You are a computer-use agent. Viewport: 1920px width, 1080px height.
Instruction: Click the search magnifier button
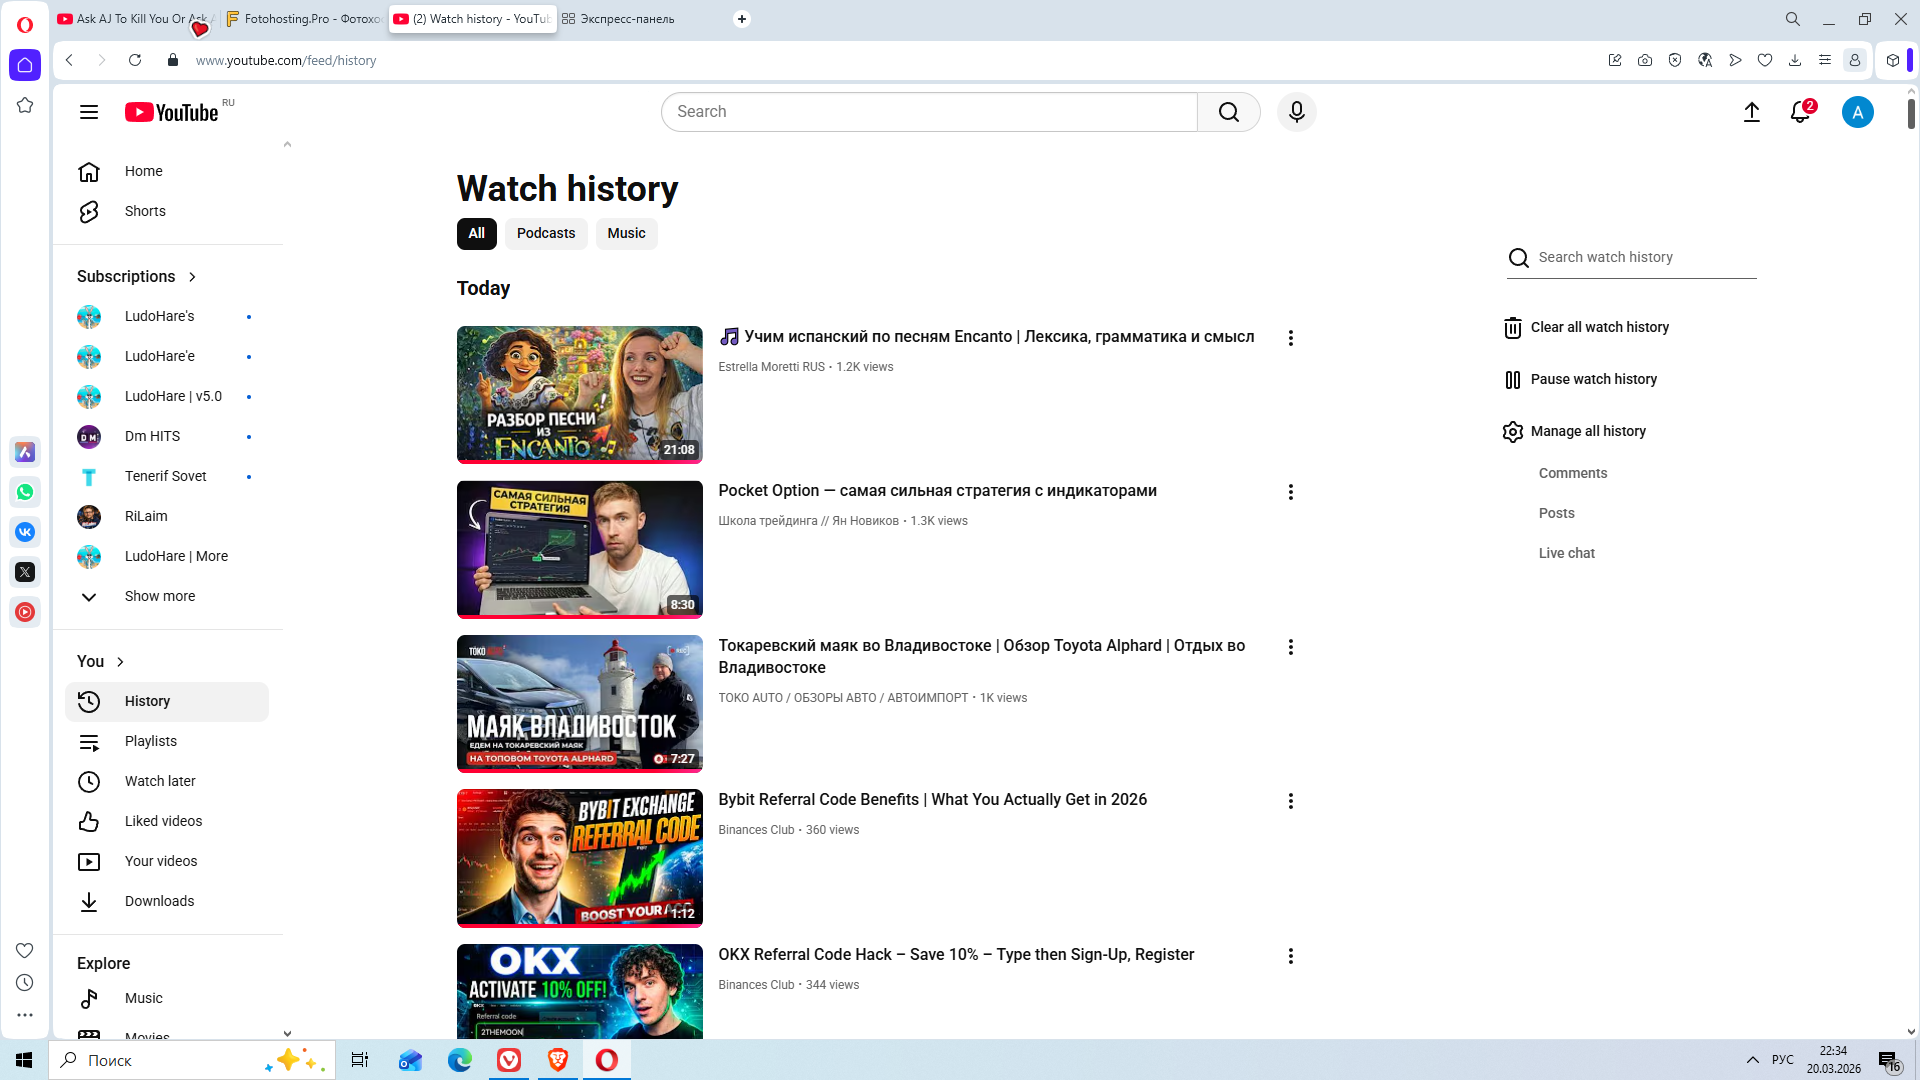1228,112
